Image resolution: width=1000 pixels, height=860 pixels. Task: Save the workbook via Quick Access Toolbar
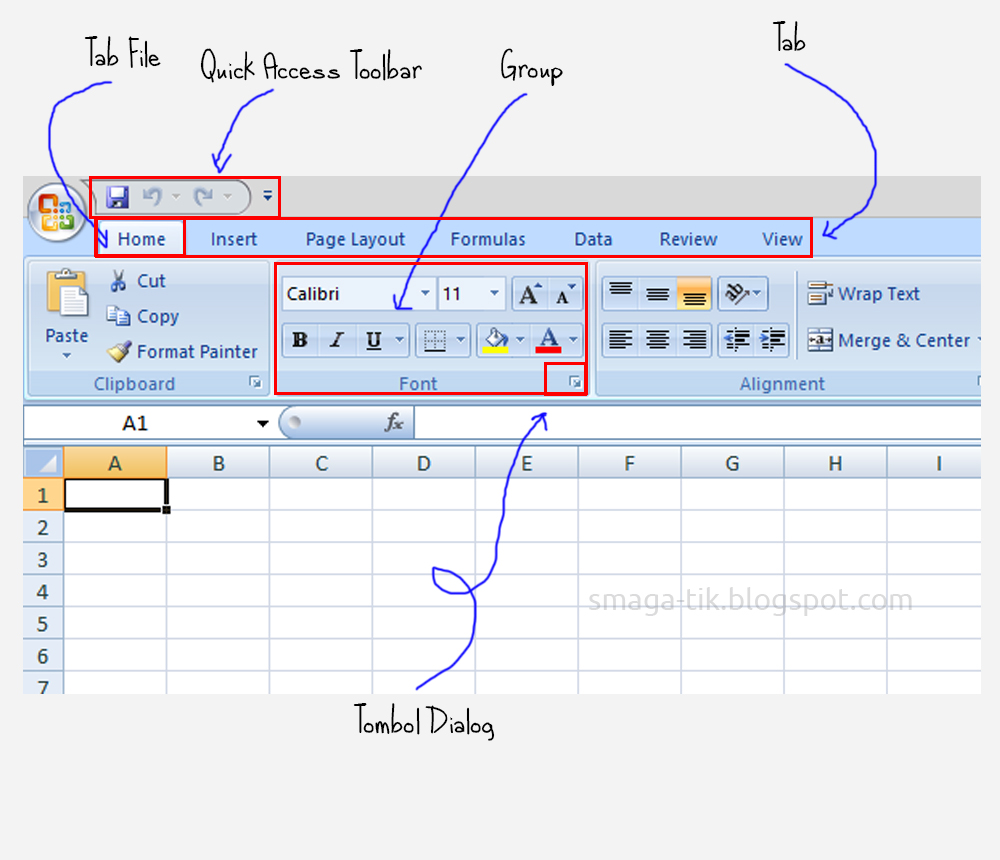116,197
